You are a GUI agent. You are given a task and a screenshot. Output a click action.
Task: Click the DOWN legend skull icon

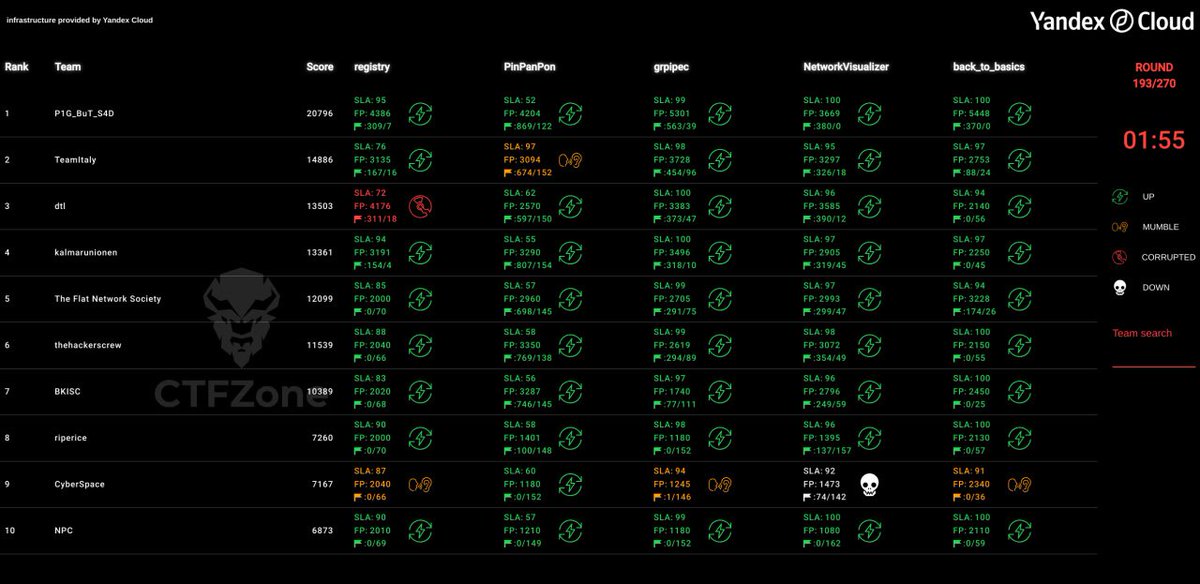pos(1121,287)
